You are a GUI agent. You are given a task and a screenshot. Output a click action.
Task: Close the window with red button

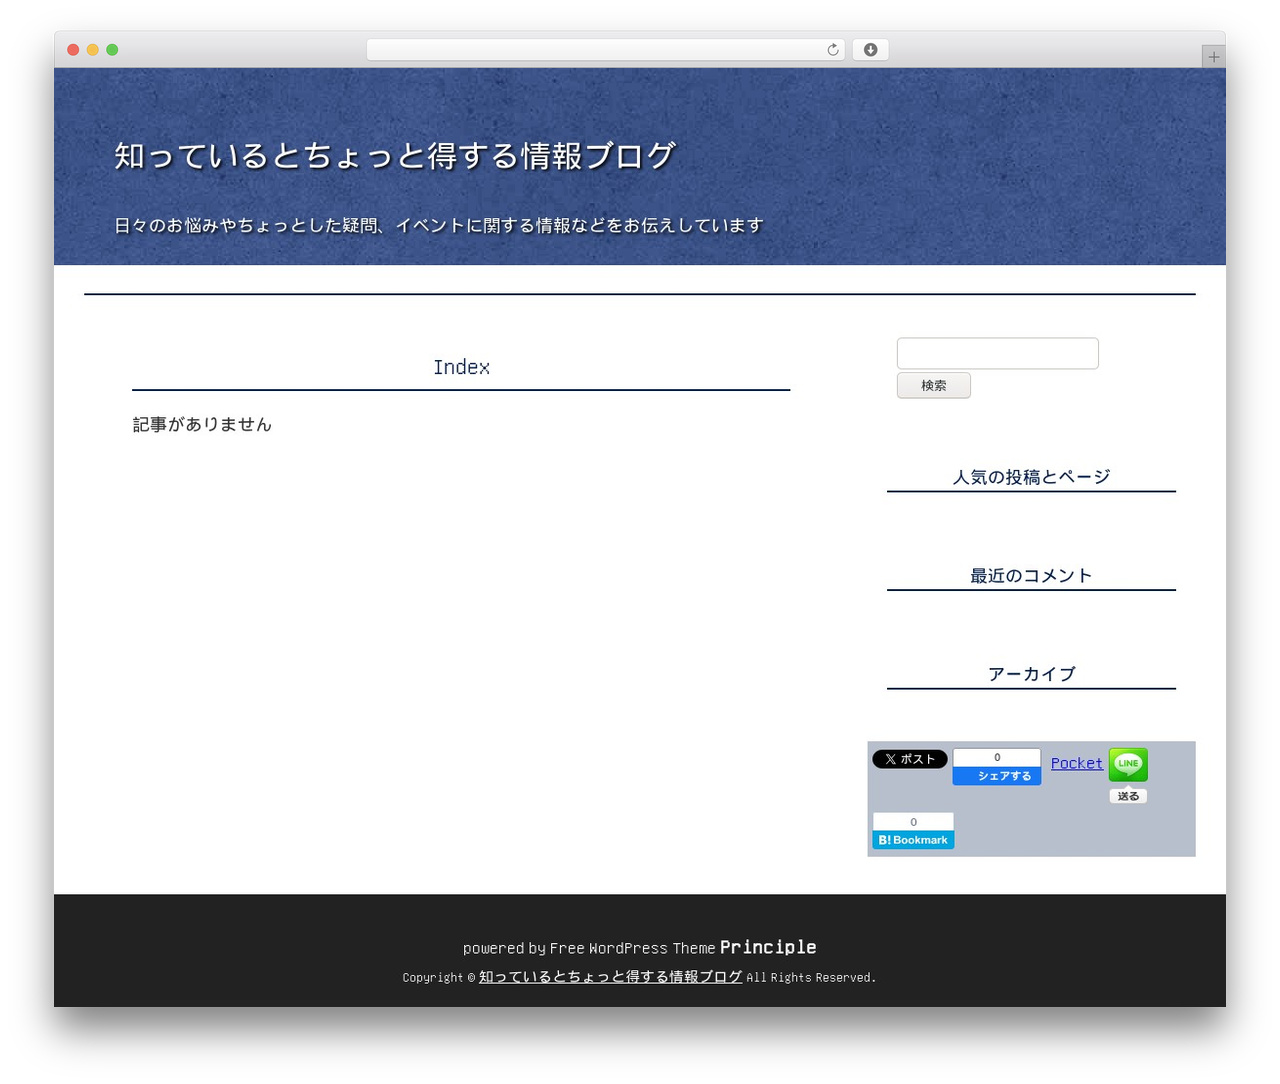coord(73,50)
